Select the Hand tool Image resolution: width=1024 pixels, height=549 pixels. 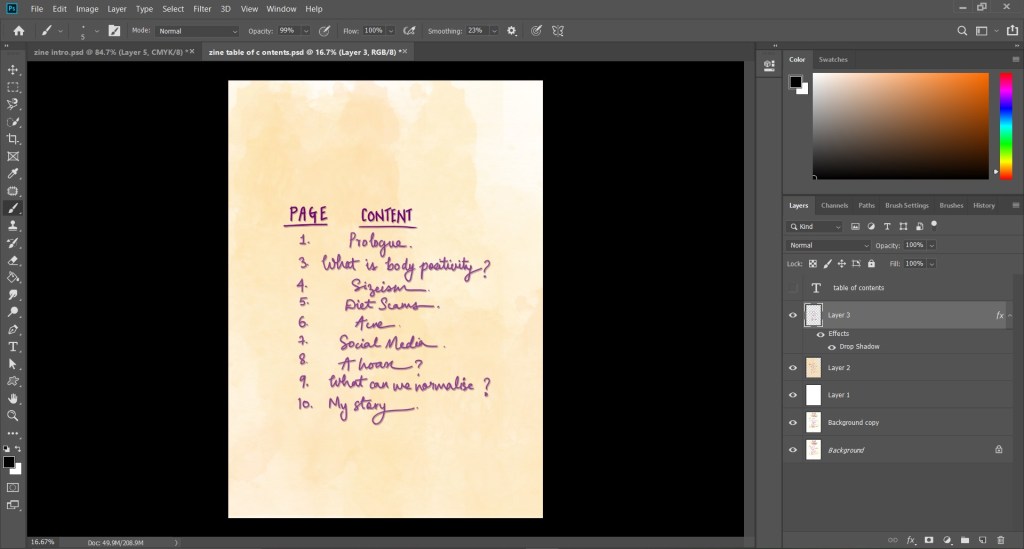tap(13, 398)
